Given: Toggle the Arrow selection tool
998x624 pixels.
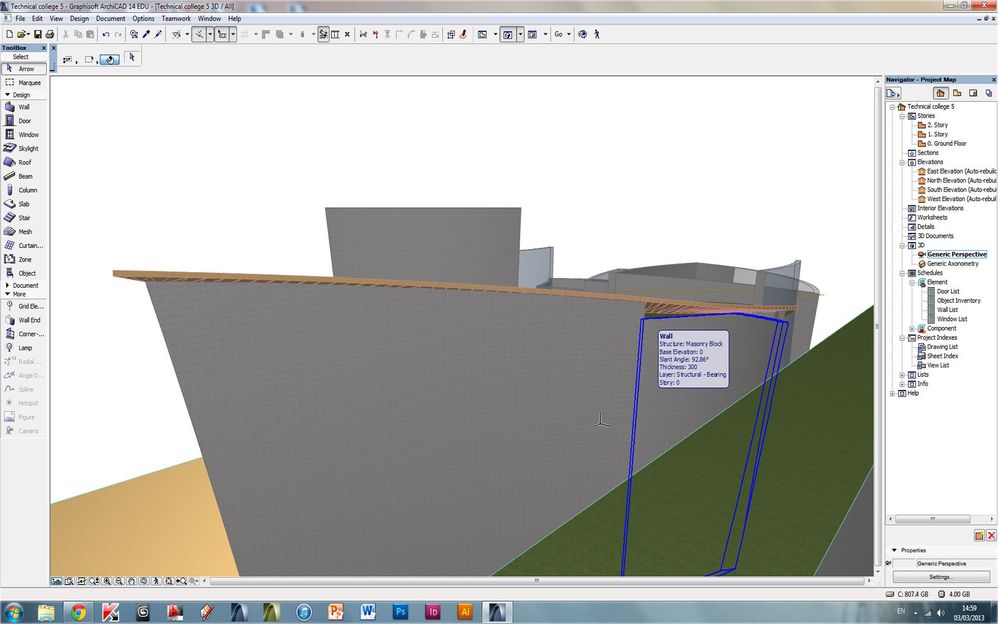Looking at the screenshot, I should [x=25, y=69].
